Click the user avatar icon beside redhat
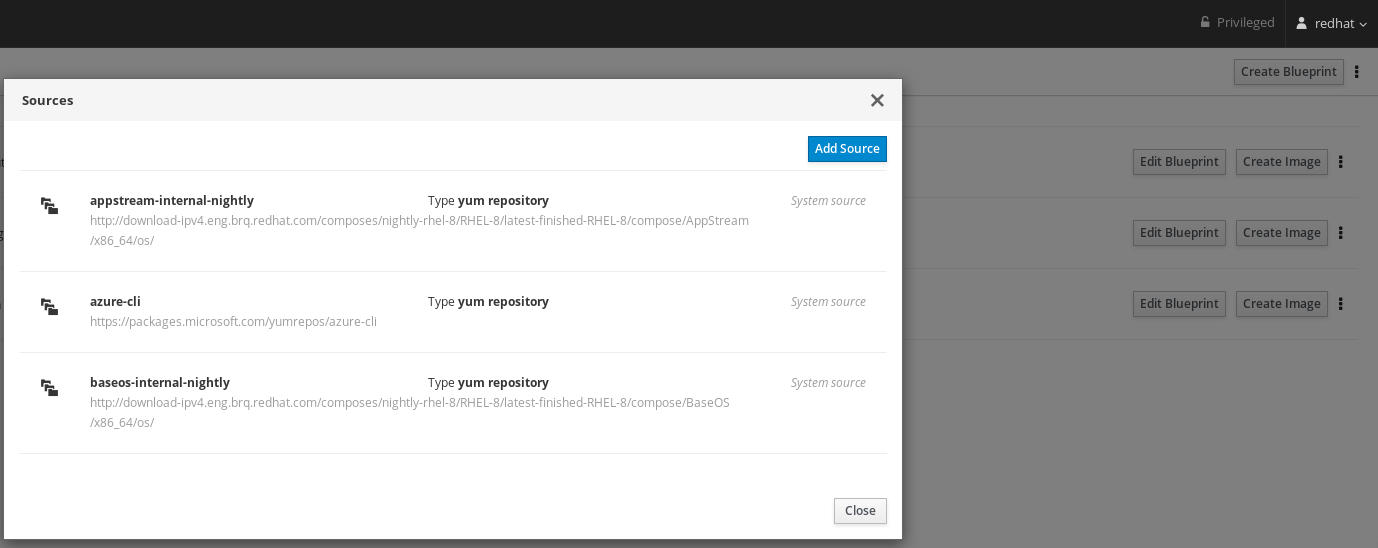Image resolution: width=1378 pixels, height=548 pixels. click(1301, 23)
